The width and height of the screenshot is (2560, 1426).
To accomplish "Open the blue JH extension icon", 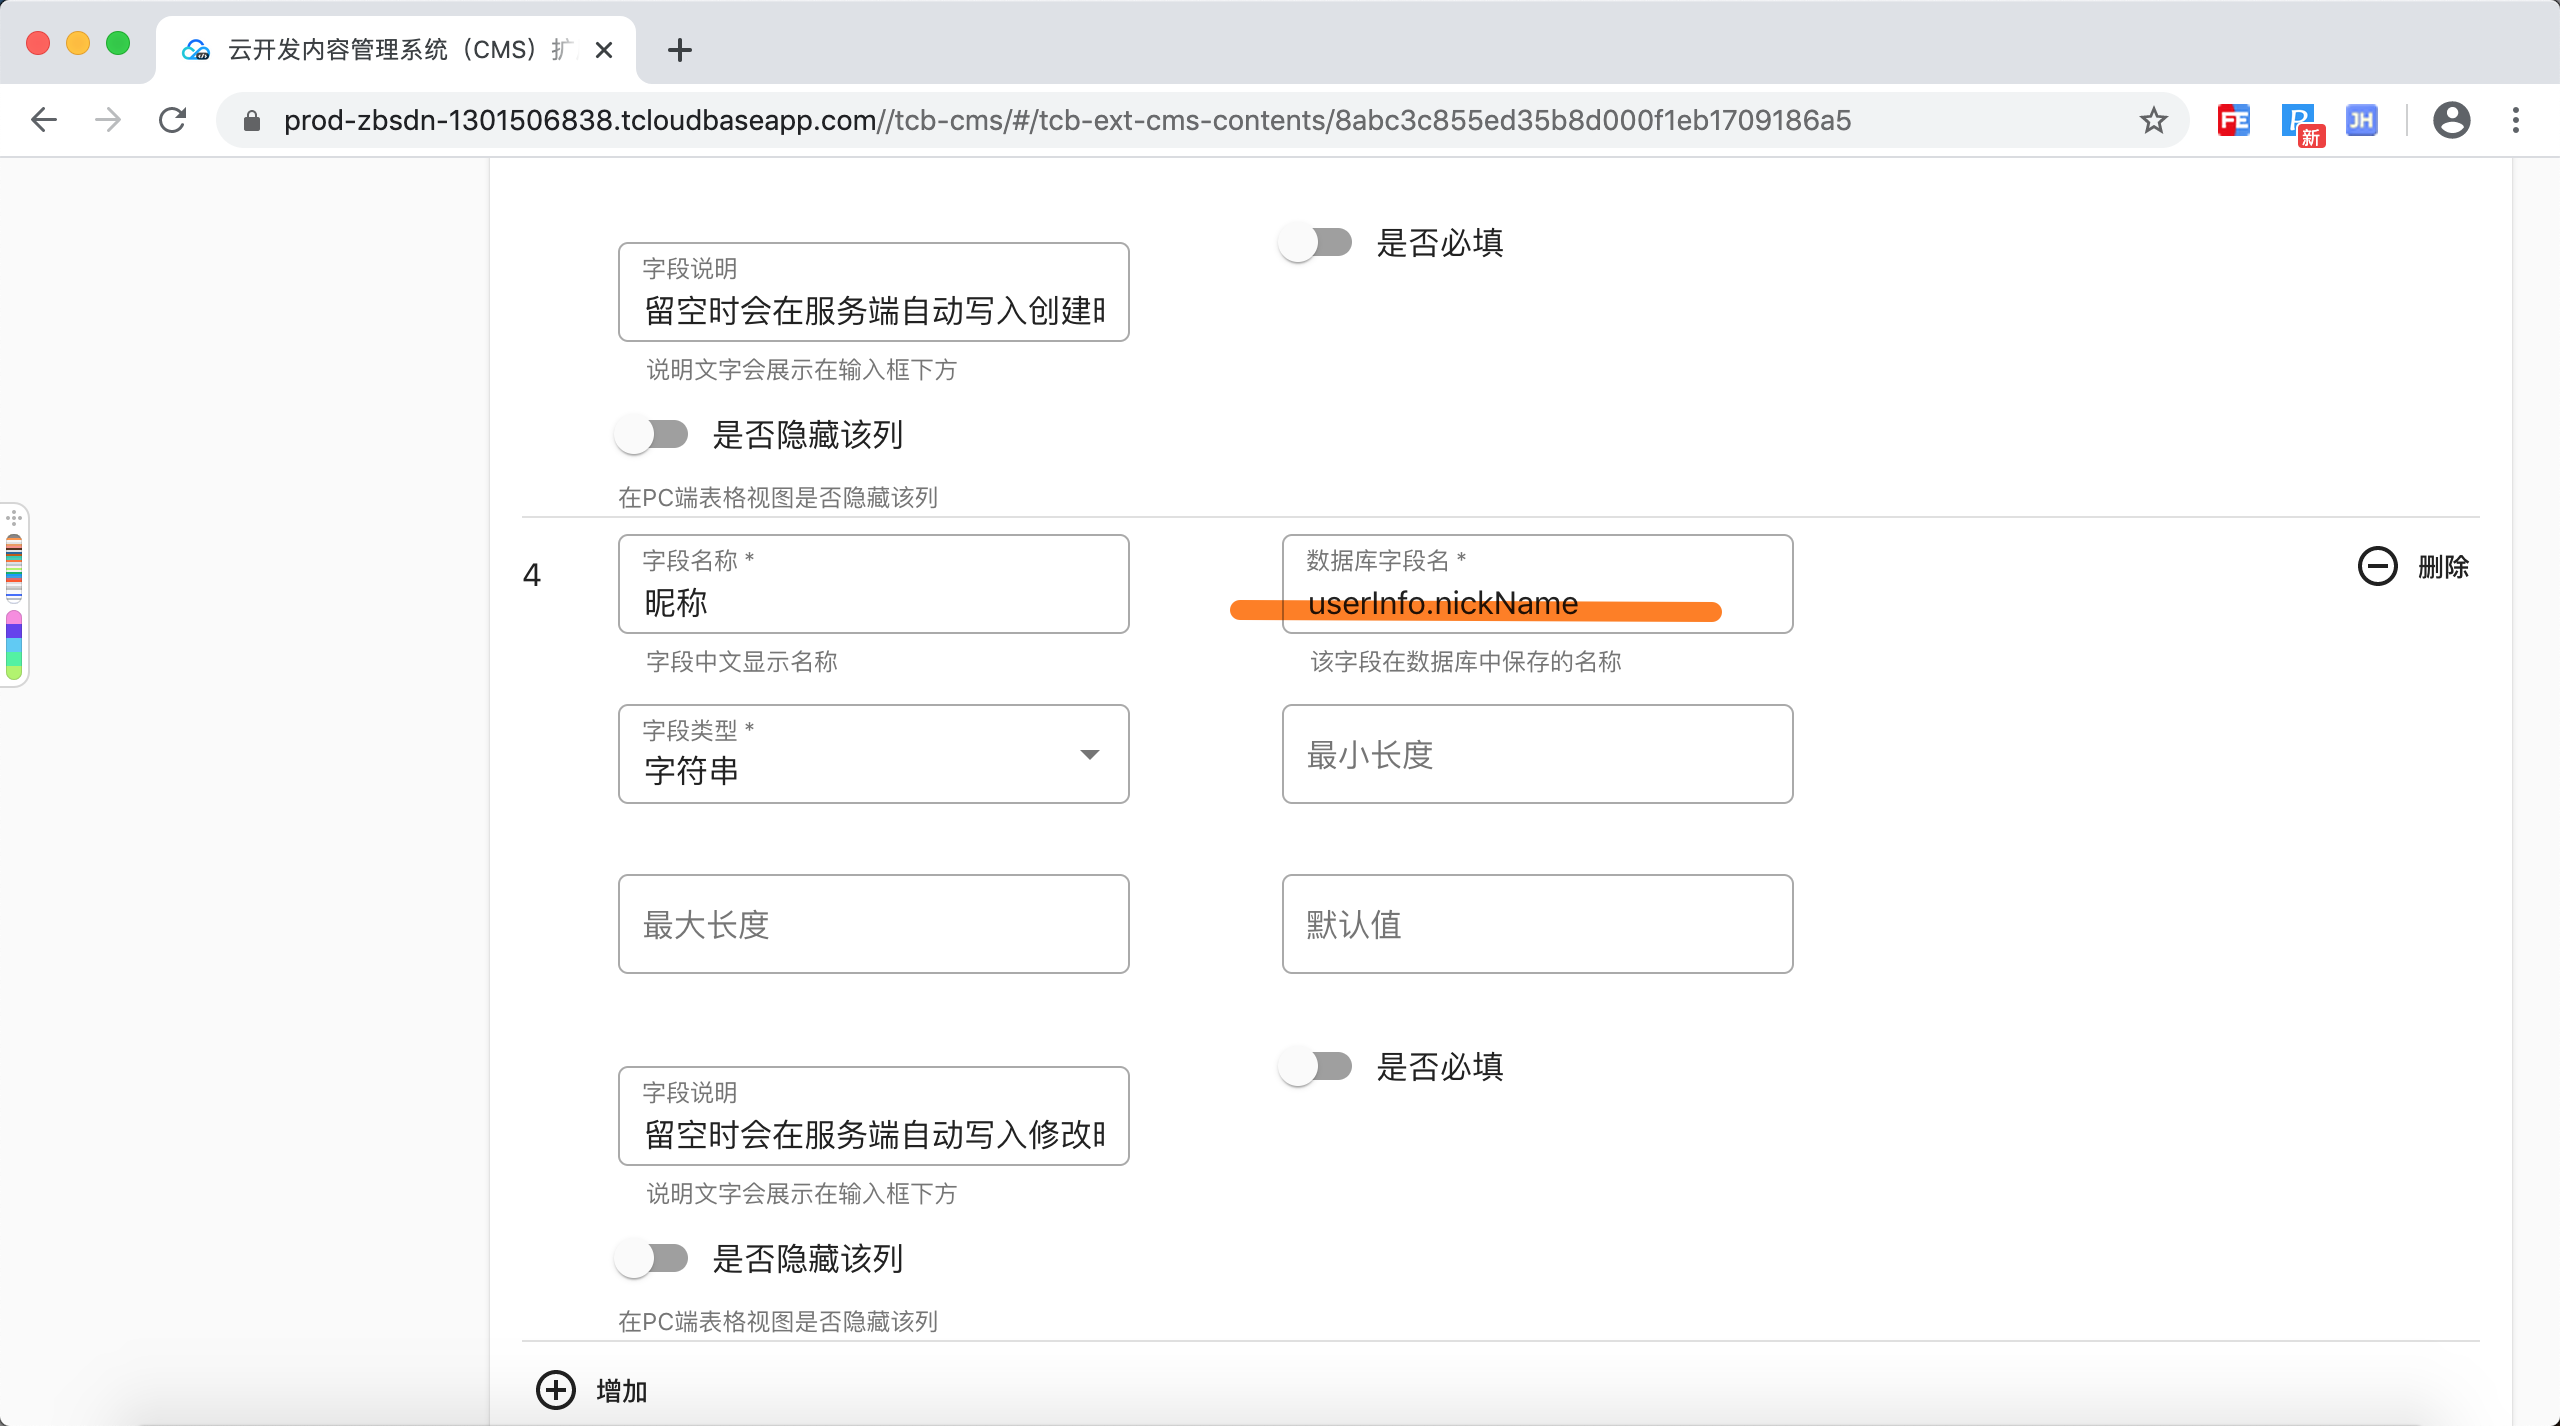I will pyautogui.click(x=2361, y=120).
